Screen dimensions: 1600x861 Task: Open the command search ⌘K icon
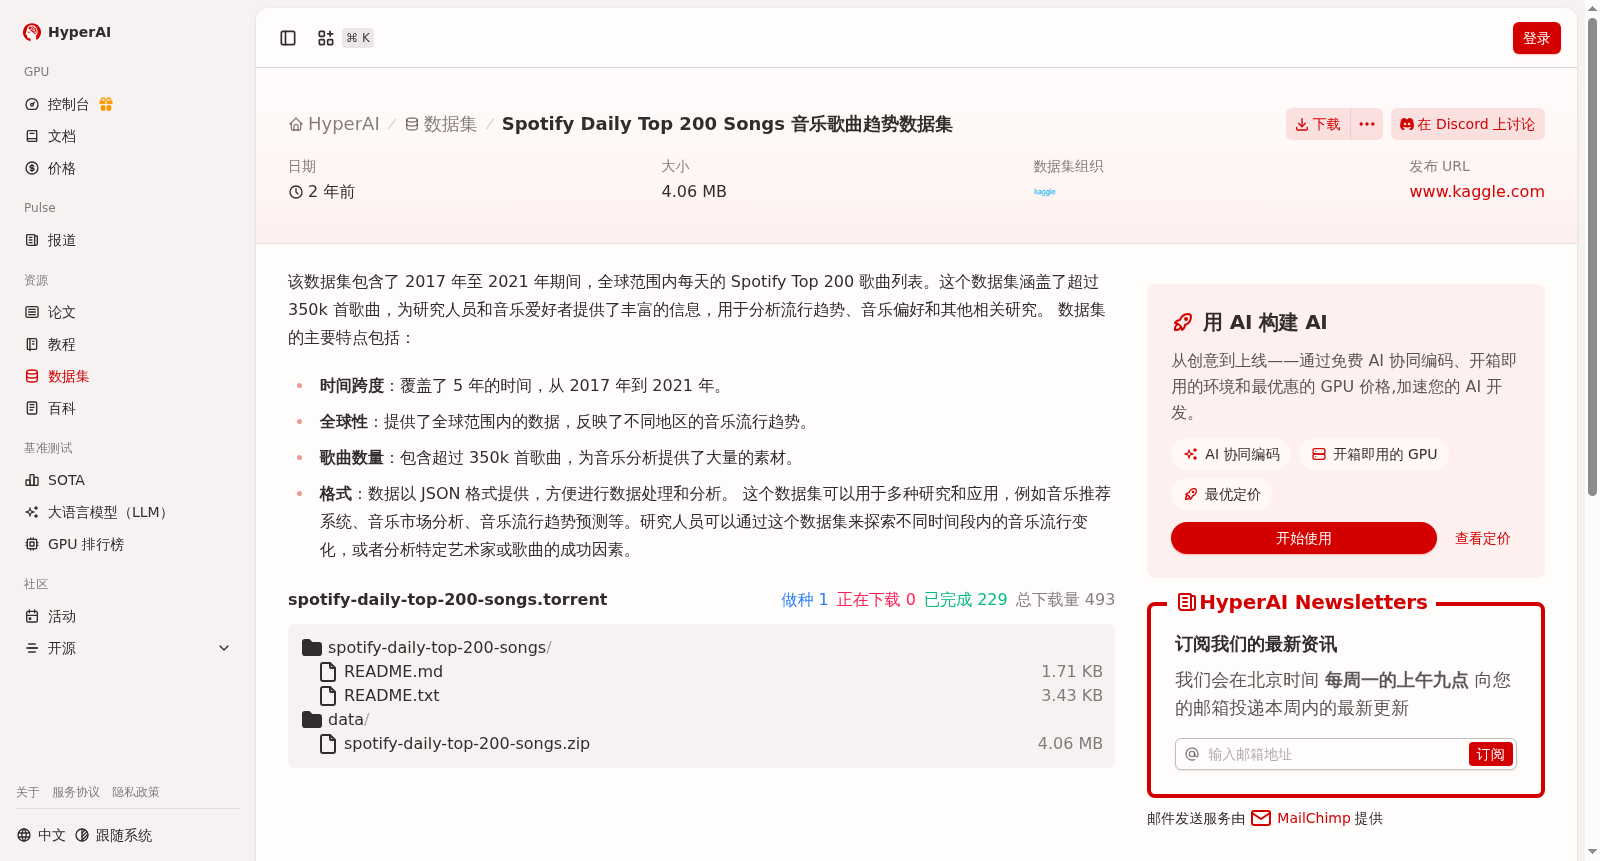pyautogui.click(x=326, y=38)
